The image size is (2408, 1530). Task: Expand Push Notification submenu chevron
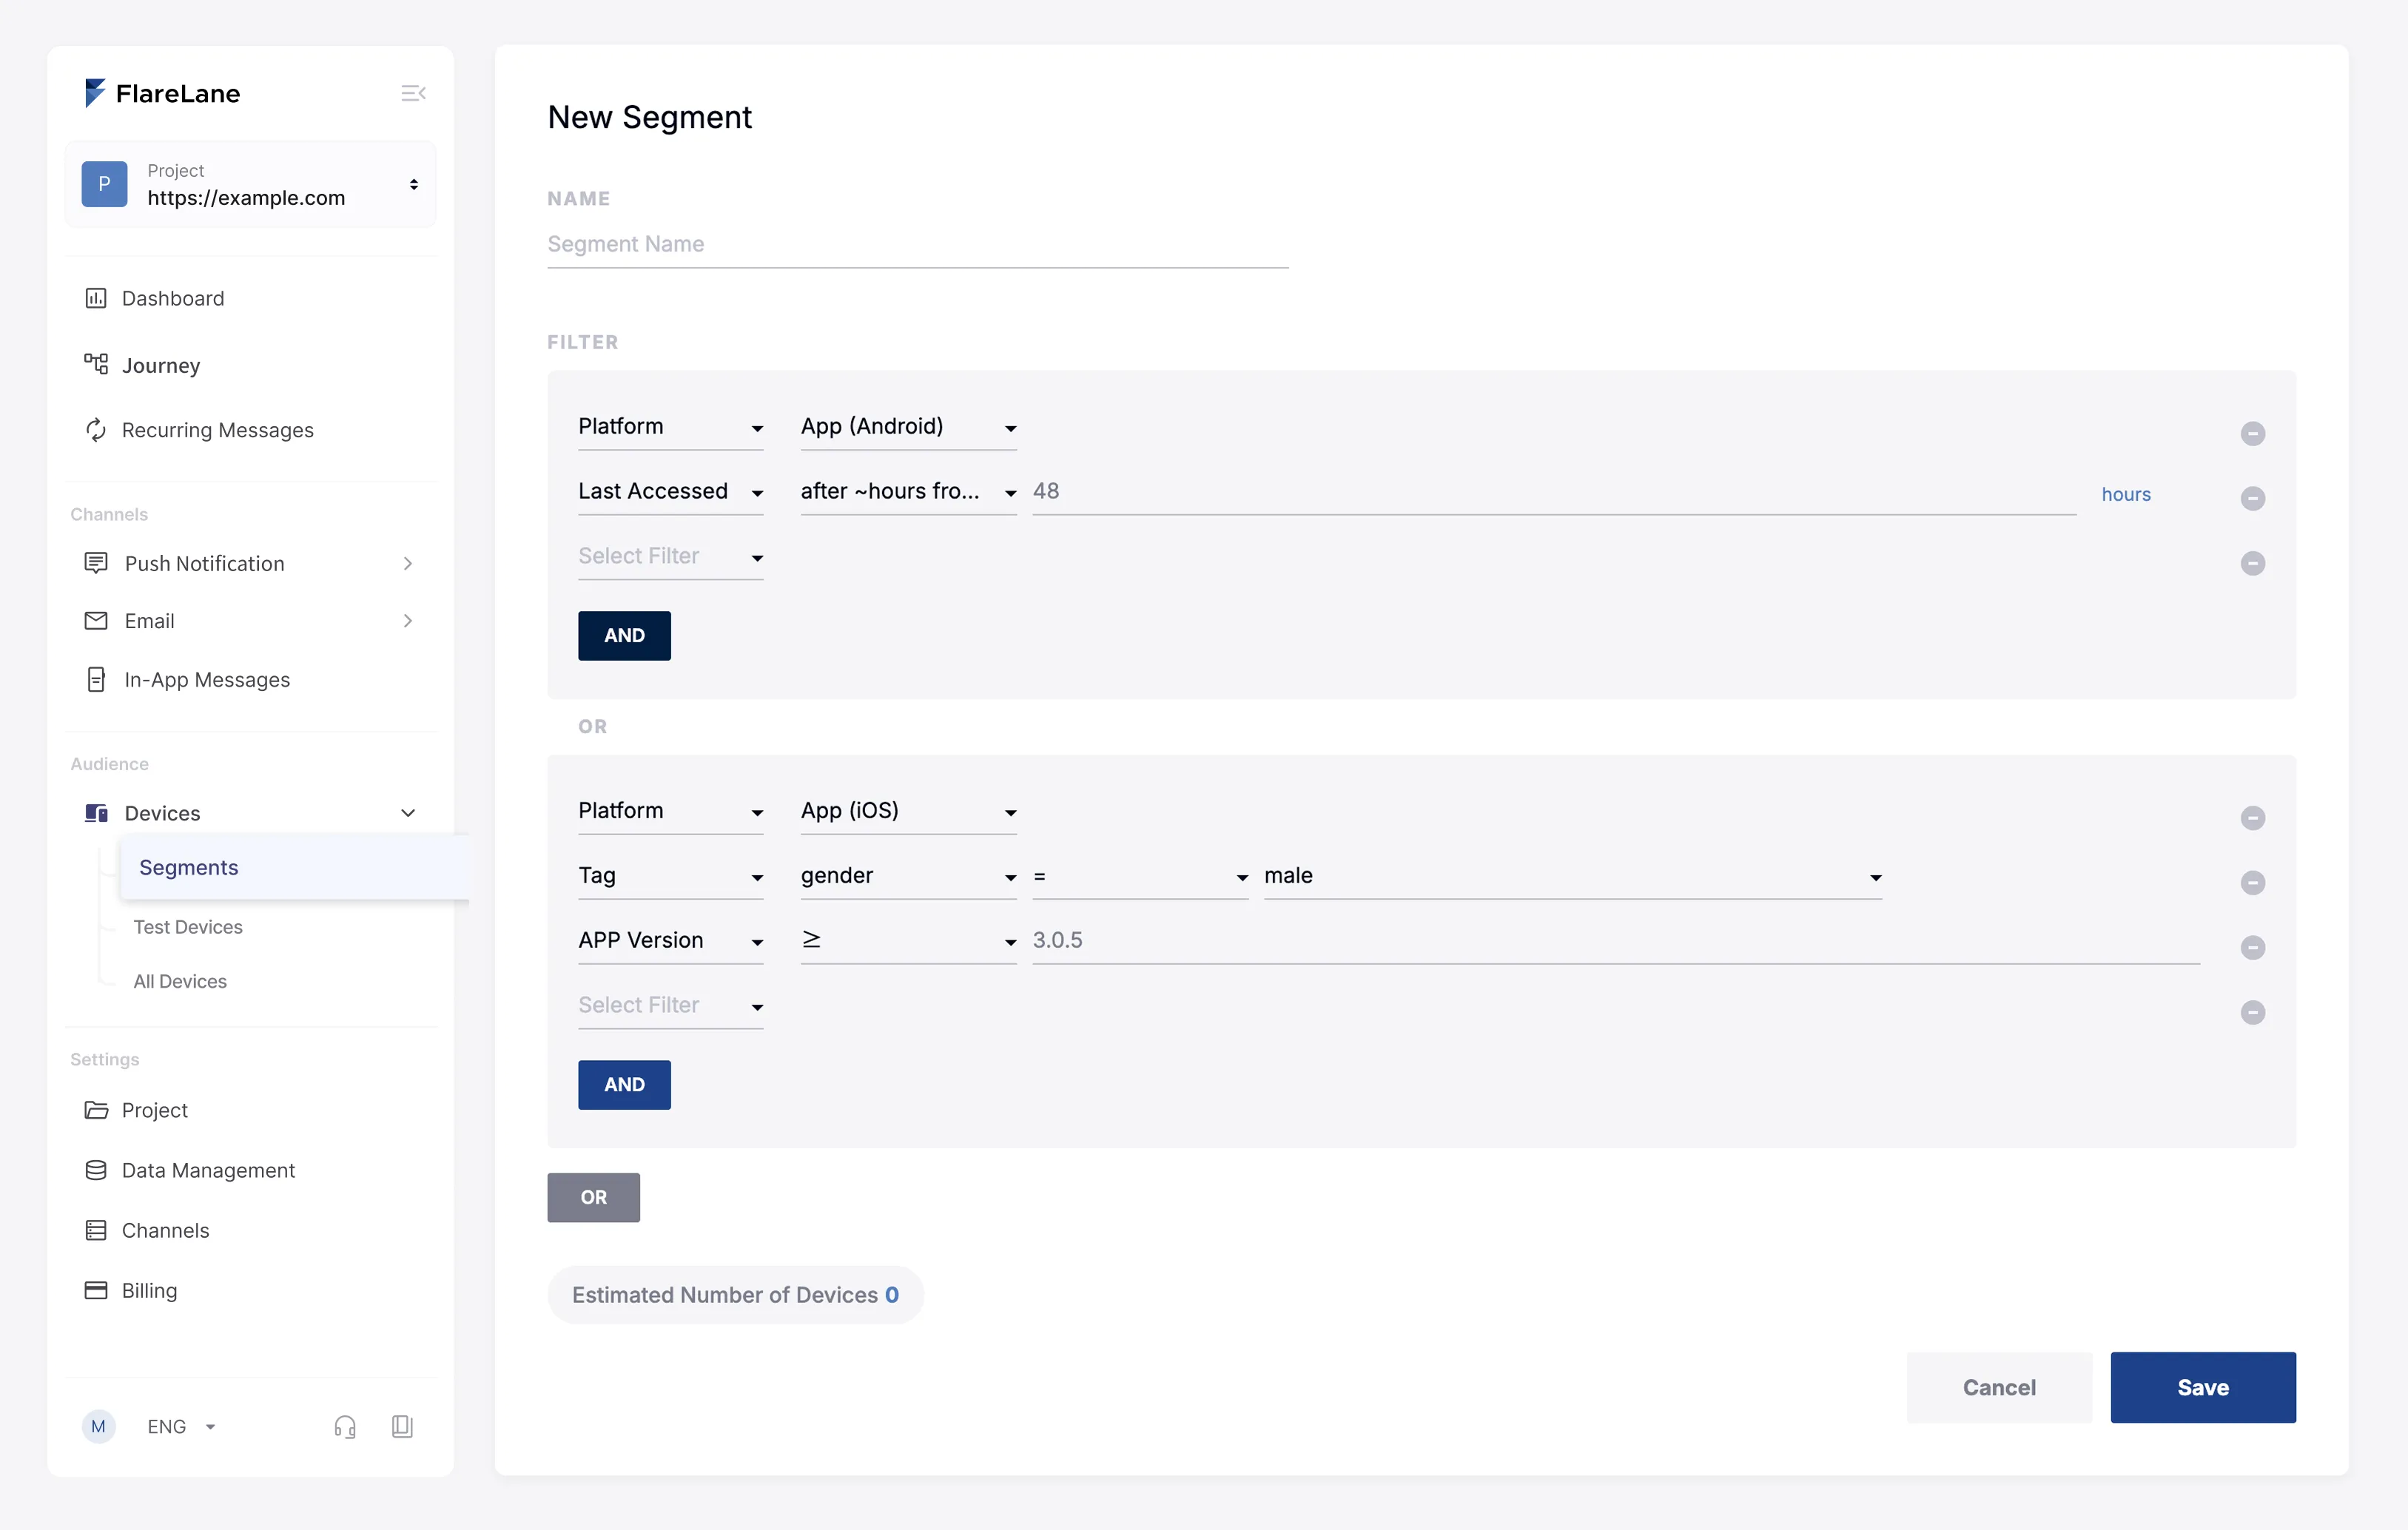point(408,563)
